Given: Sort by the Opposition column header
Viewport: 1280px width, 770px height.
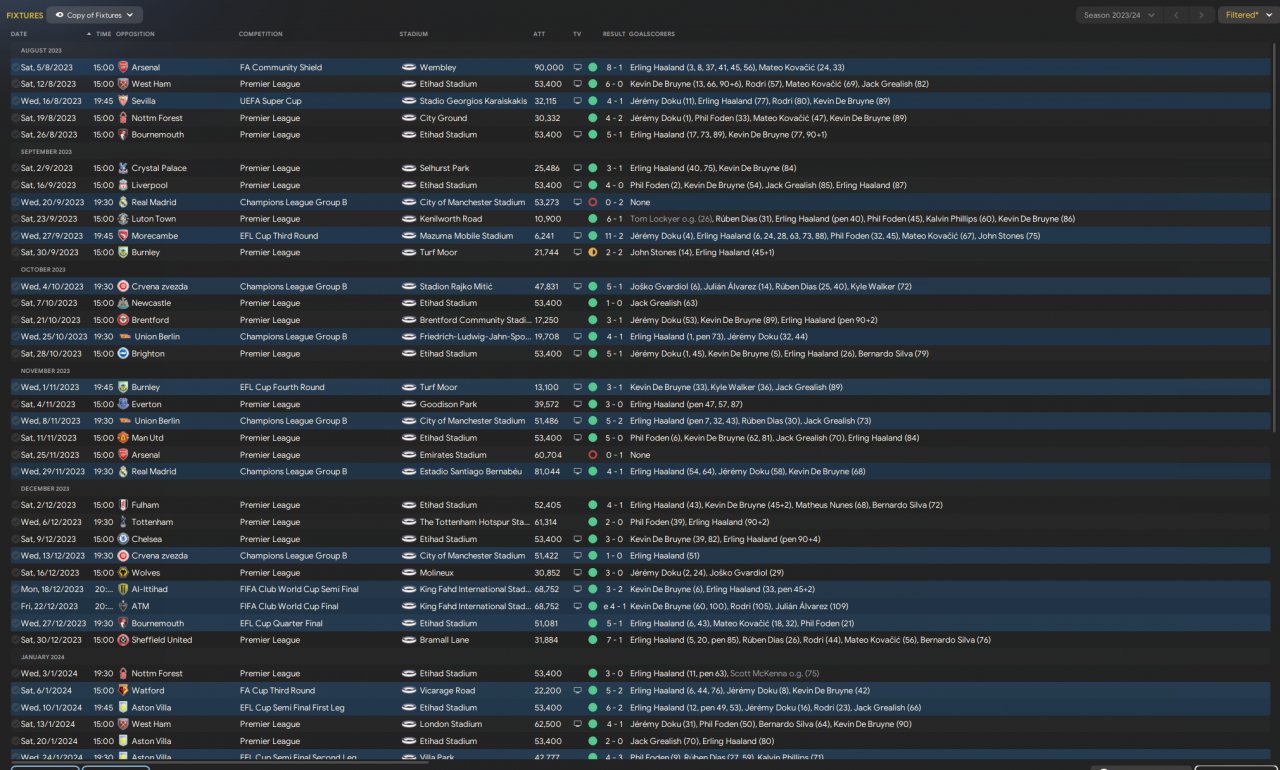Looking at the screenshot, I should (x=135, y=34).
